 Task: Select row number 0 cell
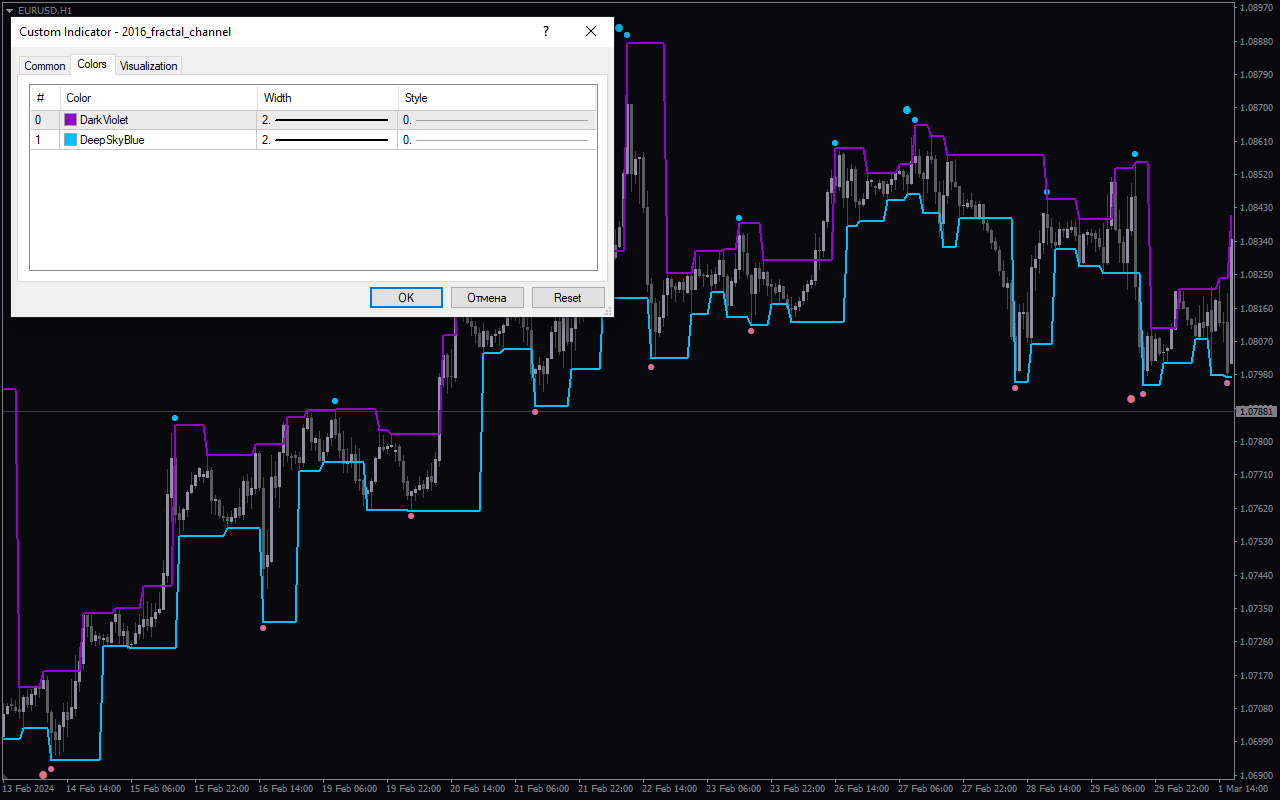coord(45,120)
